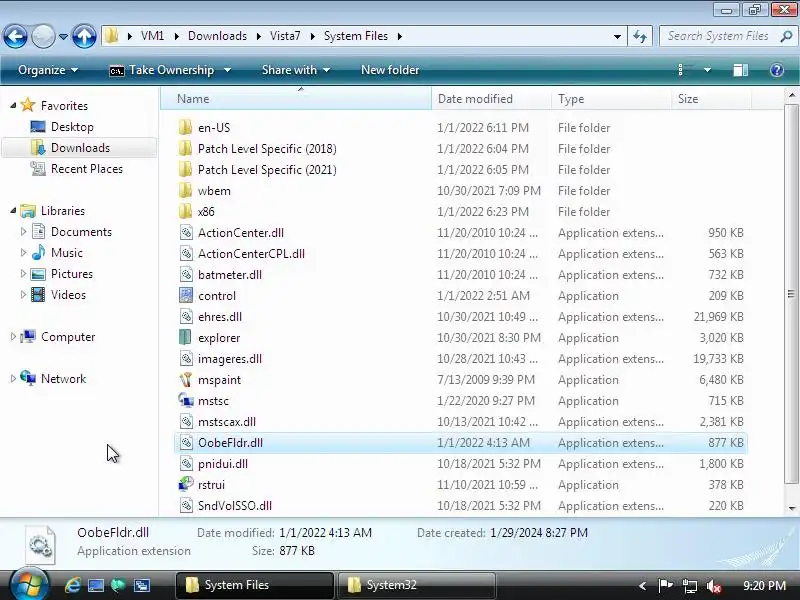The image size is (800, 600).
Task: Select Vista7 in the address path
Action: (x=285, y=36)
